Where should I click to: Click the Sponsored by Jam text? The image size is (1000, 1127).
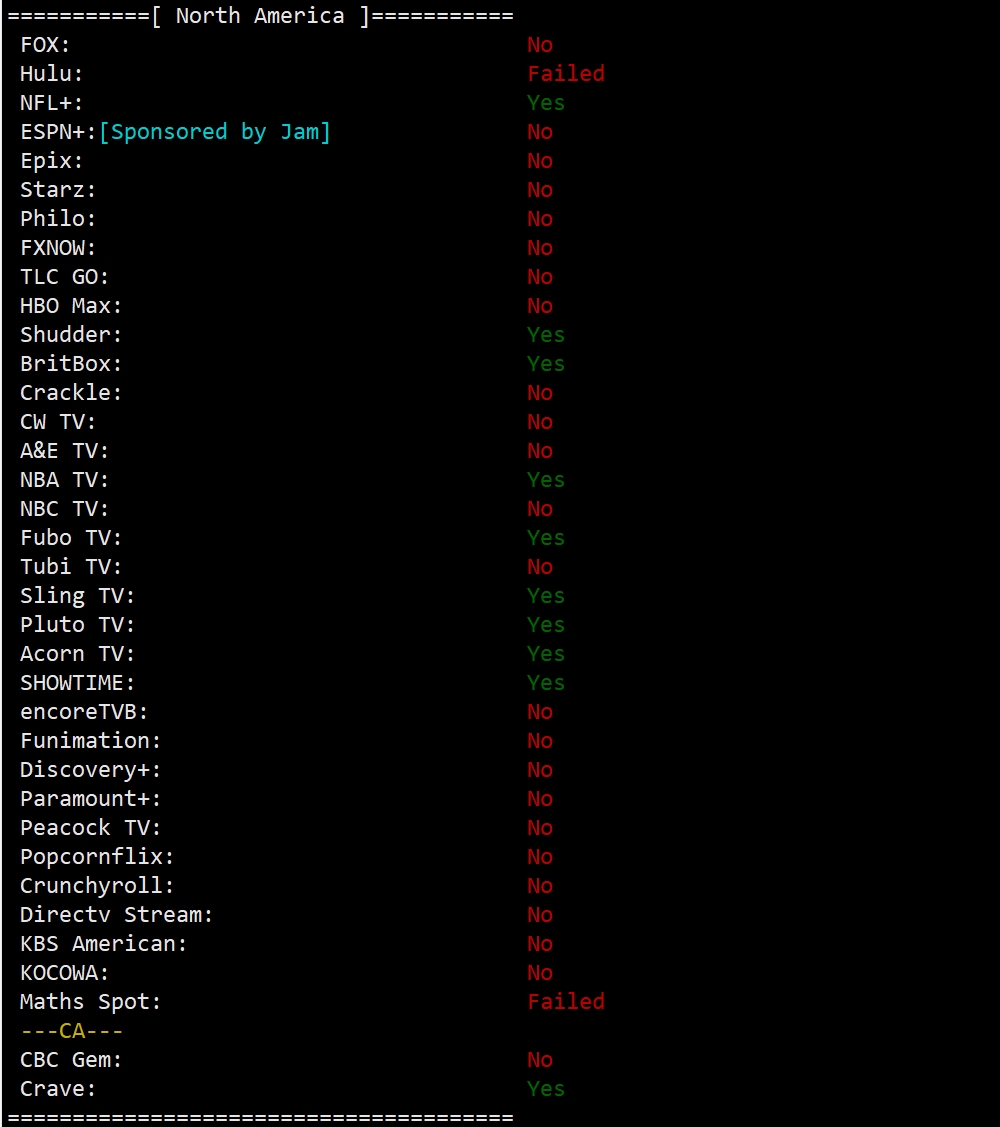click(215, 132)
